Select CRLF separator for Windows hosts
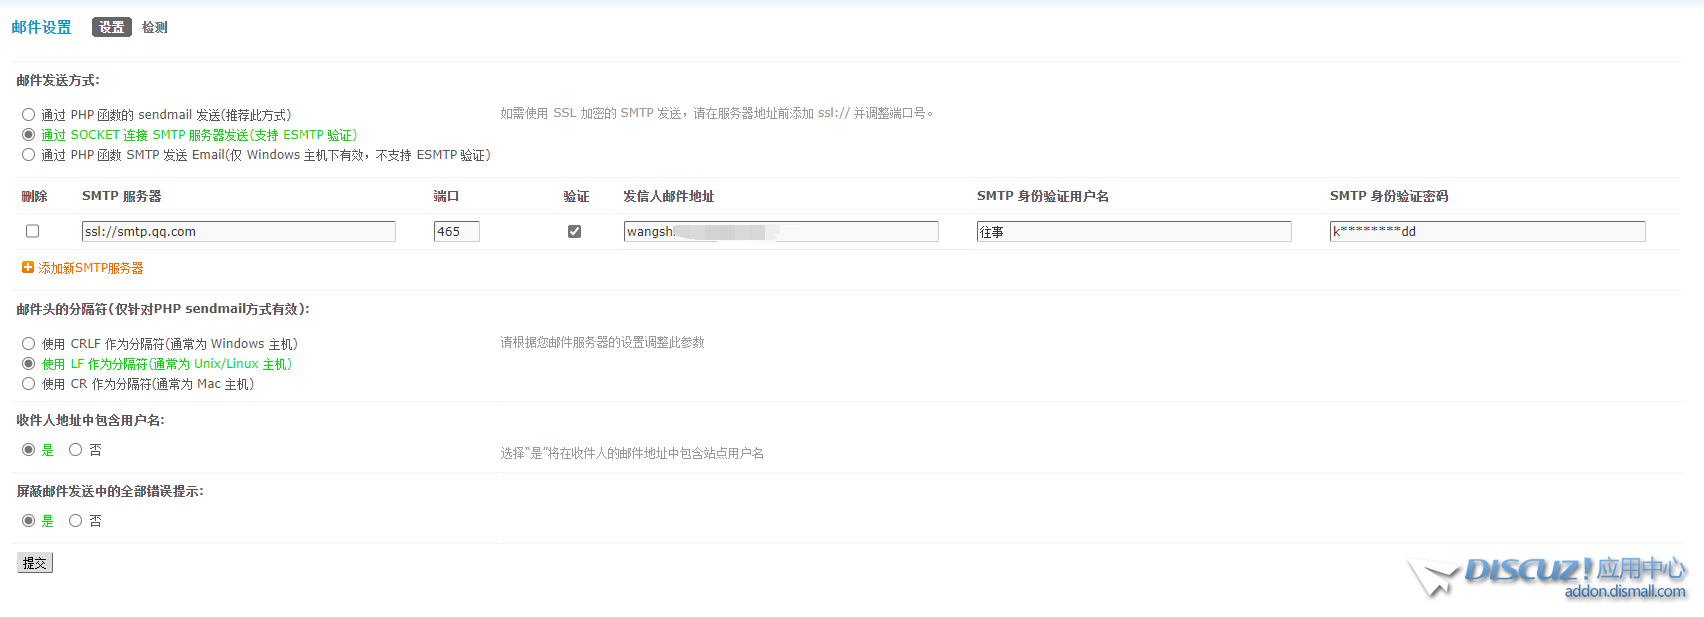The image size is (1704, 617). [29, 344]
